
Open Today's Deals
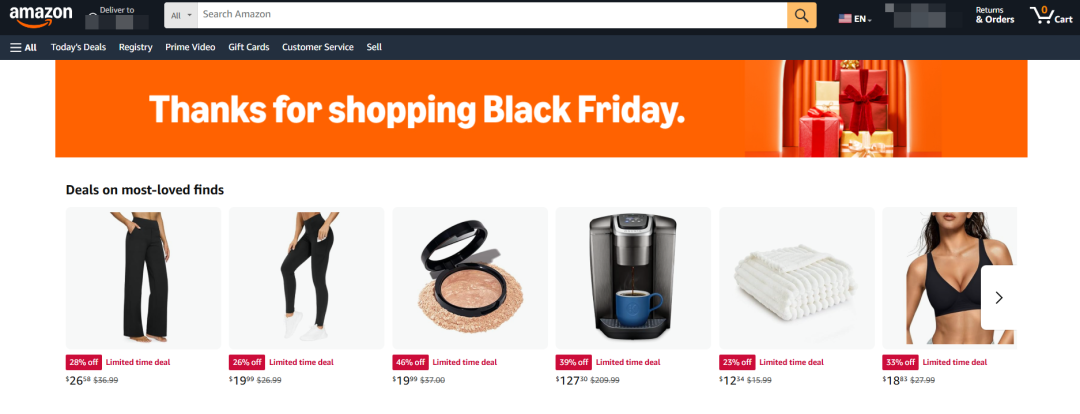pos(79,48)
